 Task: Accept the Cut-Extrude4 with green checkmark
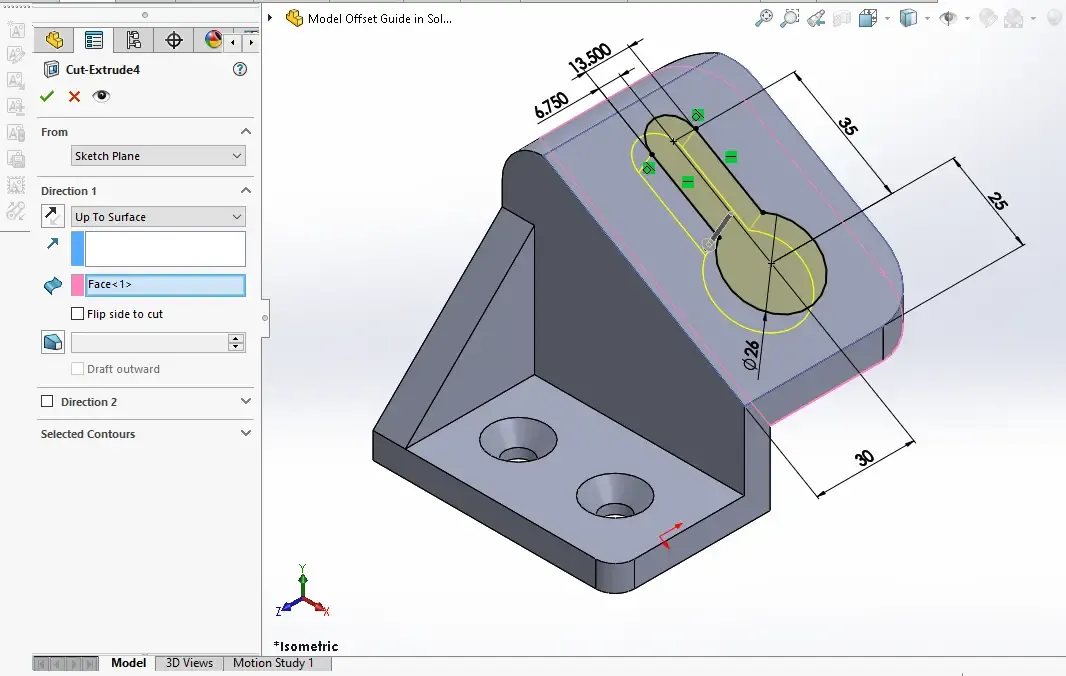(46, 96)
